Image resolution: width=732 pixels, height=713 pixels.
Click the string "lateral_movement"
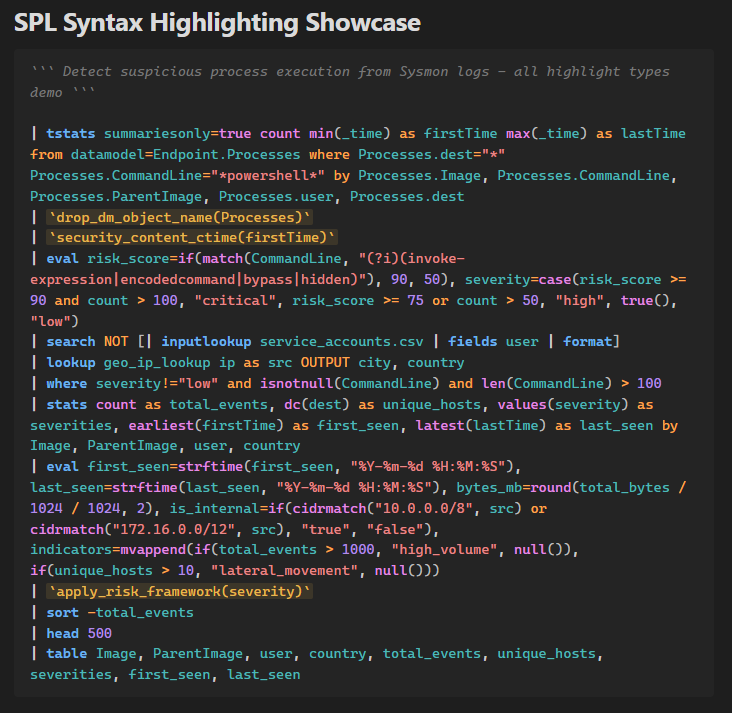(284, 571)
